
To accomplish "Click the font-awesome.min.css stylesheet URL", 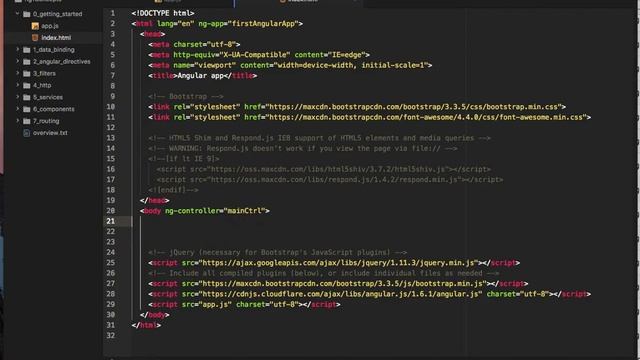I will 426,117.
